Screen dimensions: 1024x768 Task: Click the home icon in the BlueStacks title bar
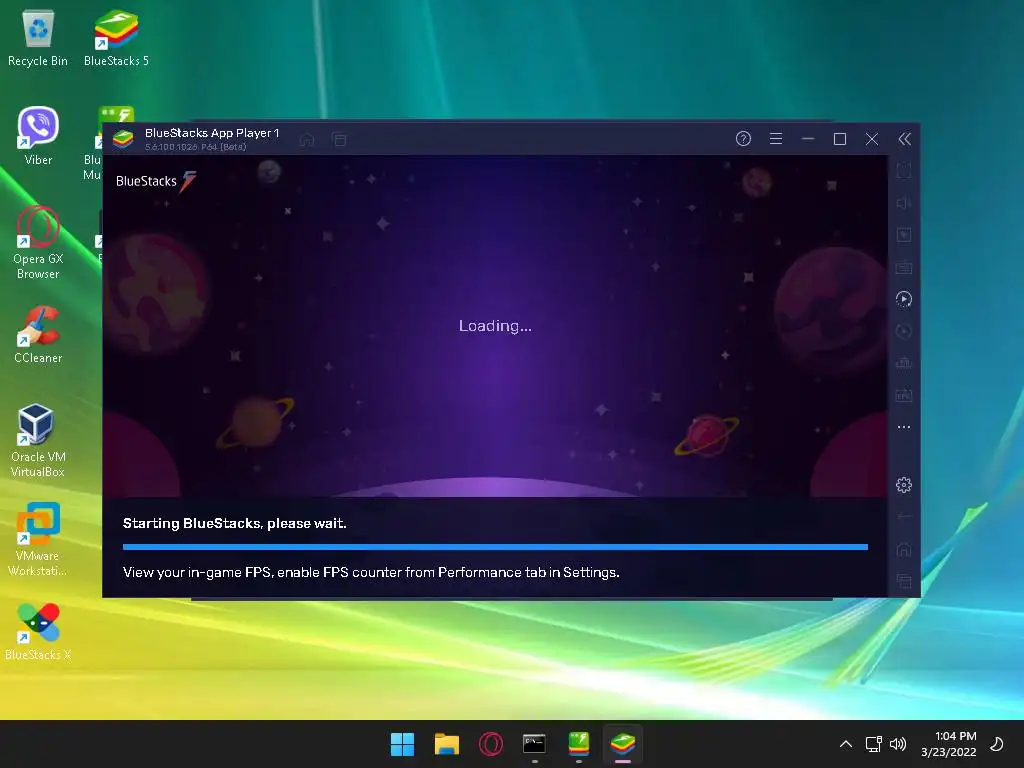coord(307,139)
